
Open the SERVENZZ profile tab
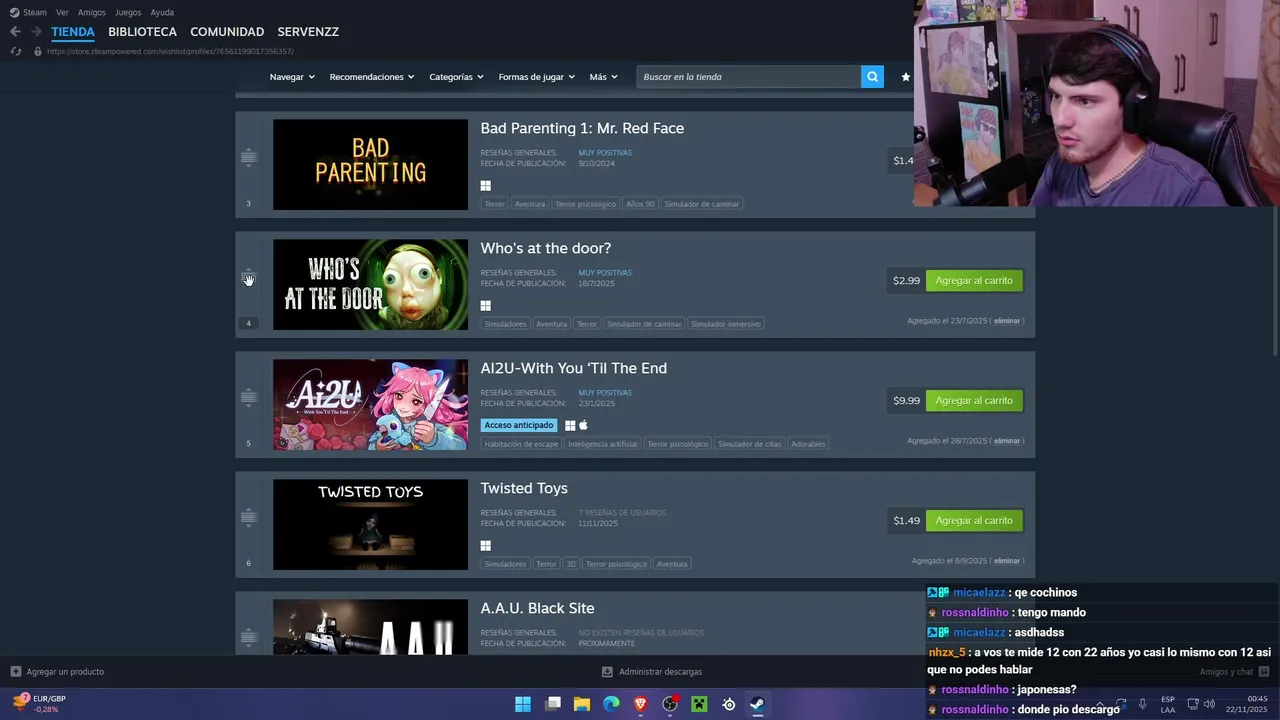click(x=308, y=32)
